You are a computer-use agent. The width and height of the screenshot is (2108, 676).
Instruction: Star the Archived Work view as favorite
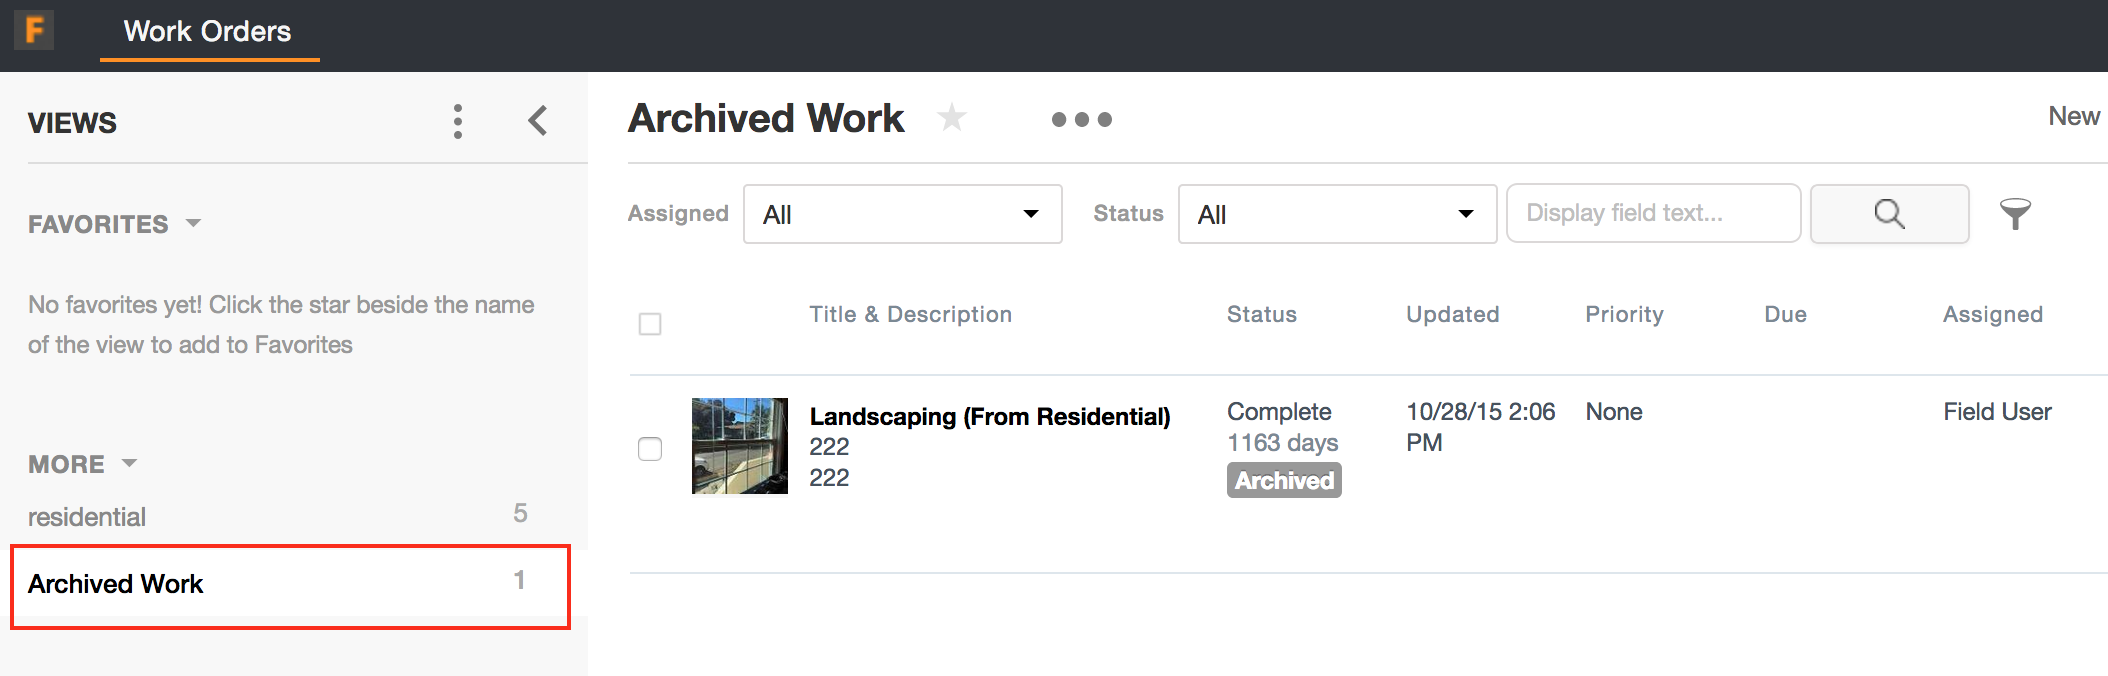pyautogui.click(x=951, y=118)
